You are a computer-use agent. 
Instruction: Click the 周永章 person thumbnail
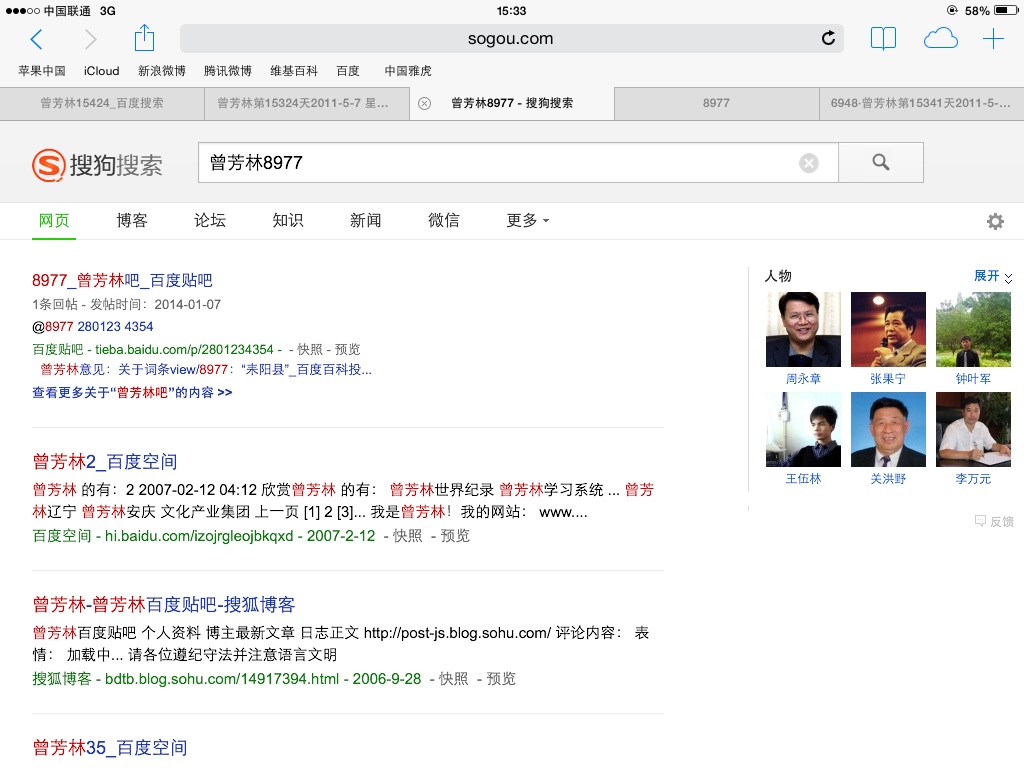803,329
